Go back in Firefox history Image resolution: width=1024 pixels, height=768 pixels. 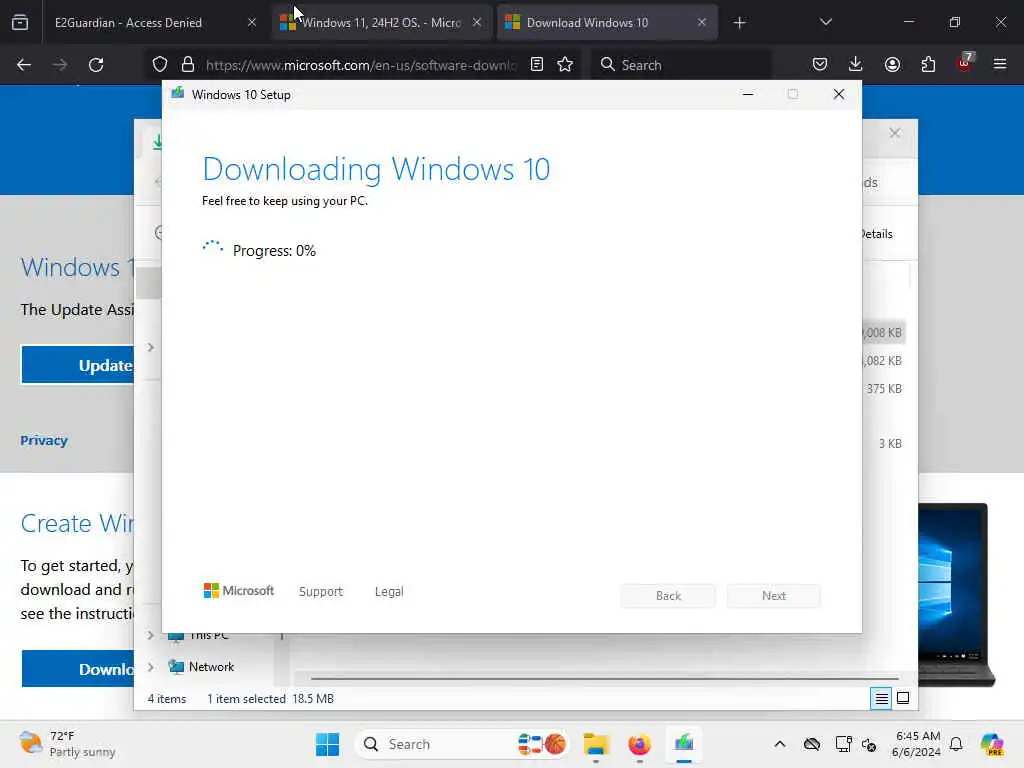pyautogui.click(x=24, y=65)
